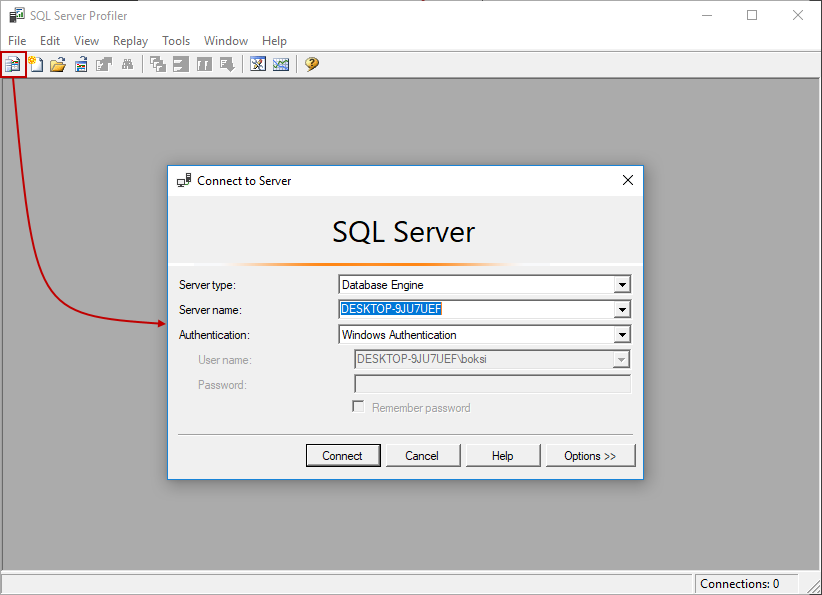Click the Authentication: label
The width and height of the screenshot is (822, 595).
click(x=214, y=334)
